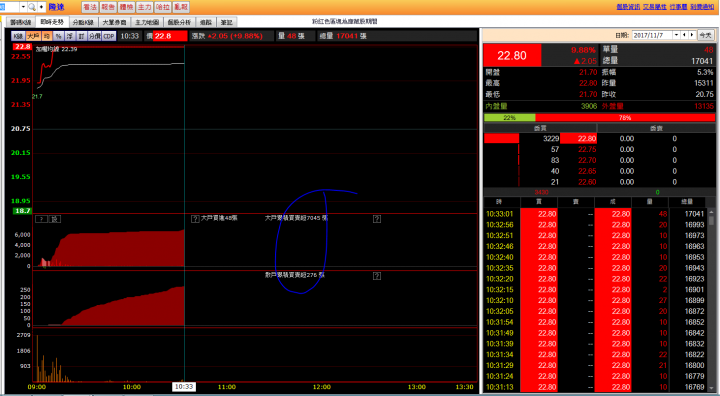Click the bid price 22.70 in order book
The height and width of the screenshot is (396, 720).
[587, 160]
